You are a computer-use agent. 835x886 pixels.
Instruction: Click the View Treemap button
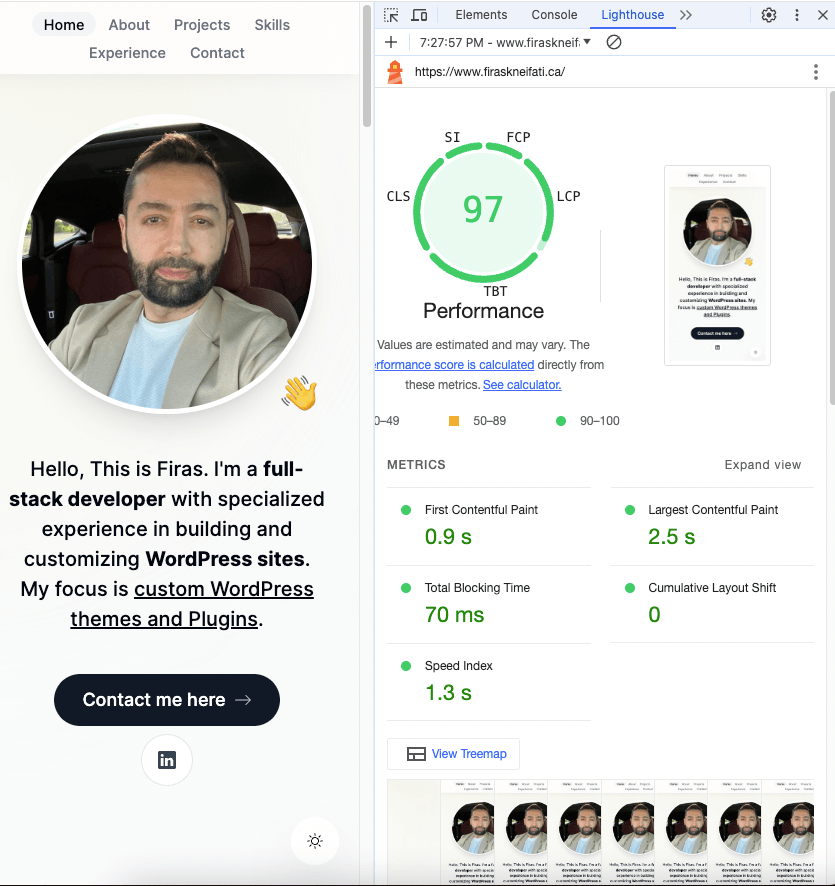coord(453,754)
